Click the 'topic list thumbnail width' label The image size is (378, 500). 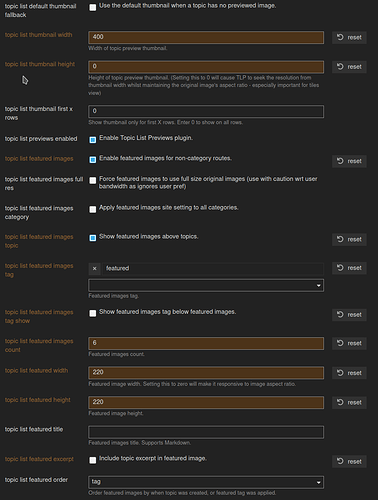tap(38, 35)
